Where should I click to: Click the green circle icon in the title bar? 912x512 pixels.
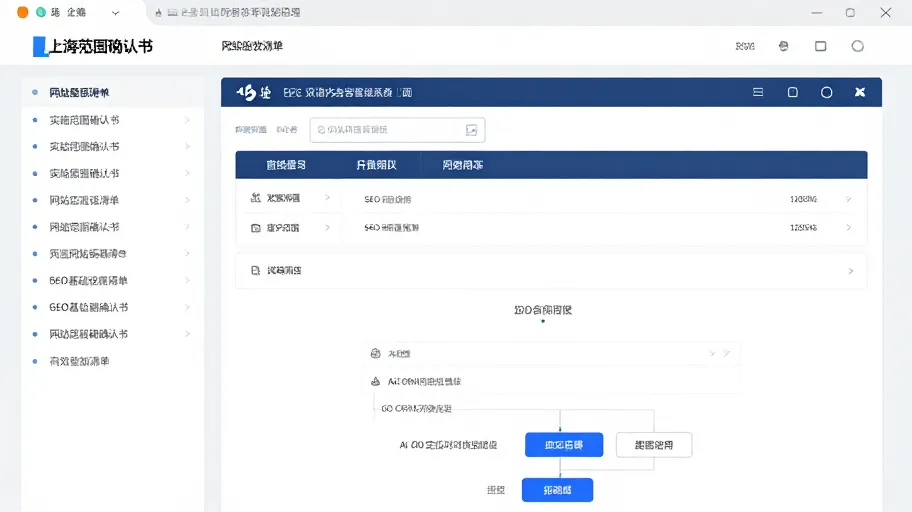(41, 12)
